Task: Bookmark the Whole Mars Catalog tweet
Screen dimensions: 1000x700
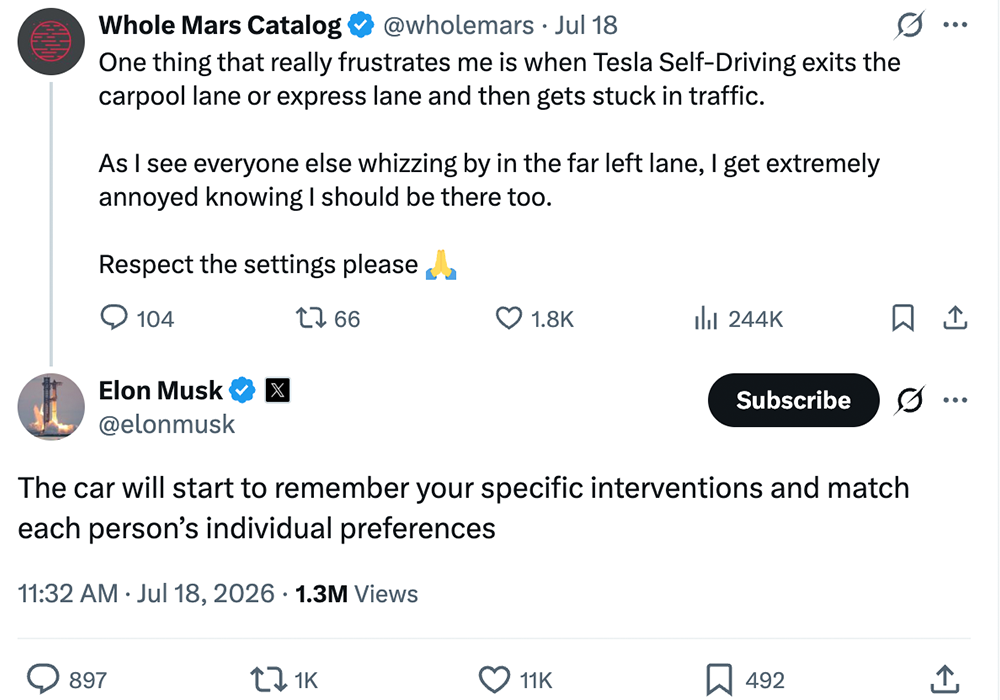Action: tap(902, 317)
